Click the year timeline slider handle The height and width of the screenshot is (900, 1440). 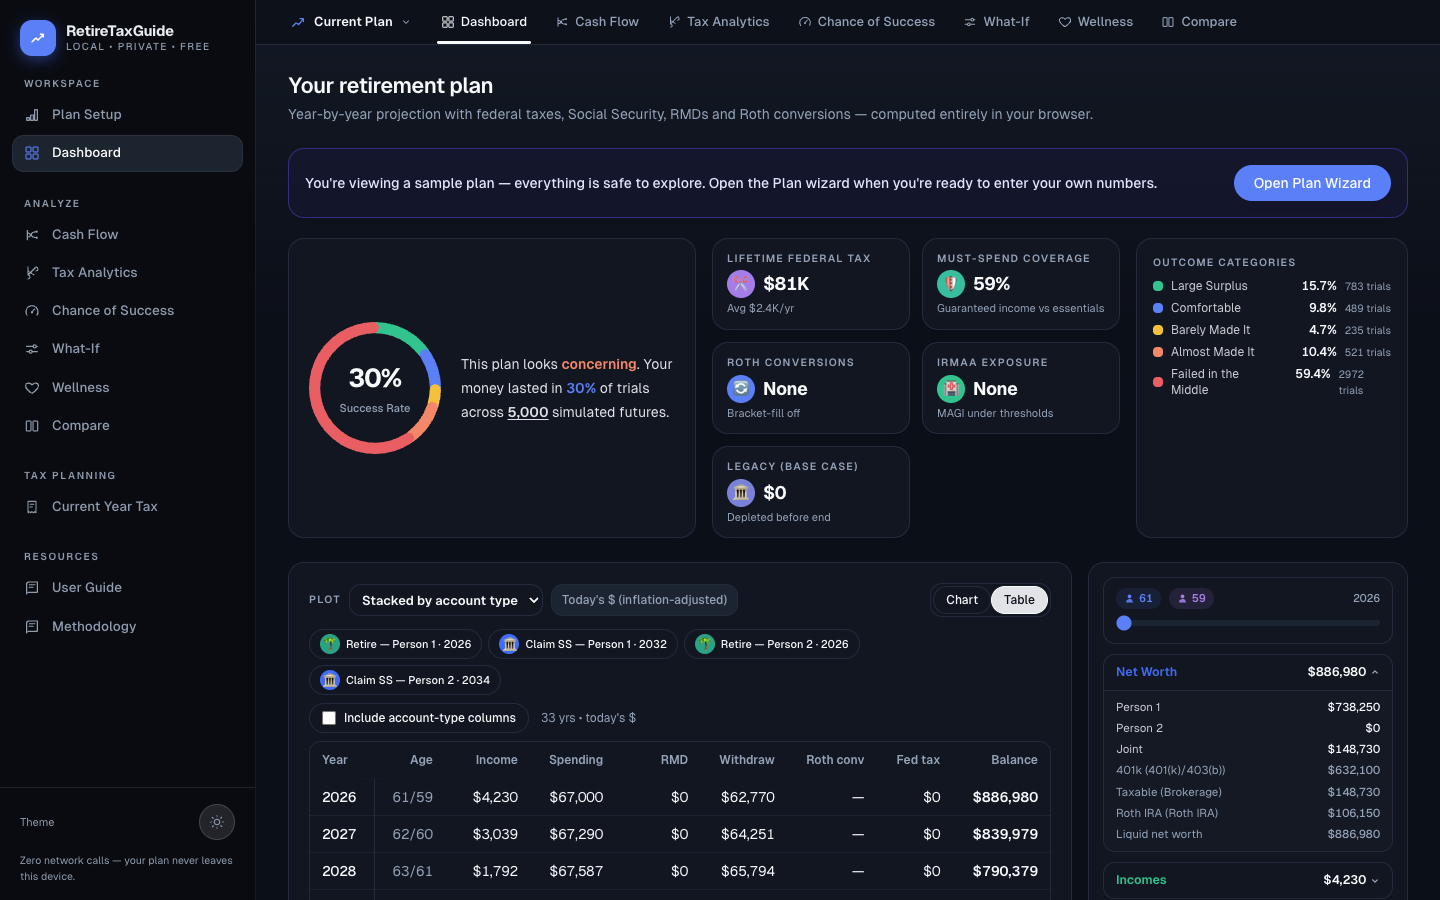click(x=1124, y=623)
